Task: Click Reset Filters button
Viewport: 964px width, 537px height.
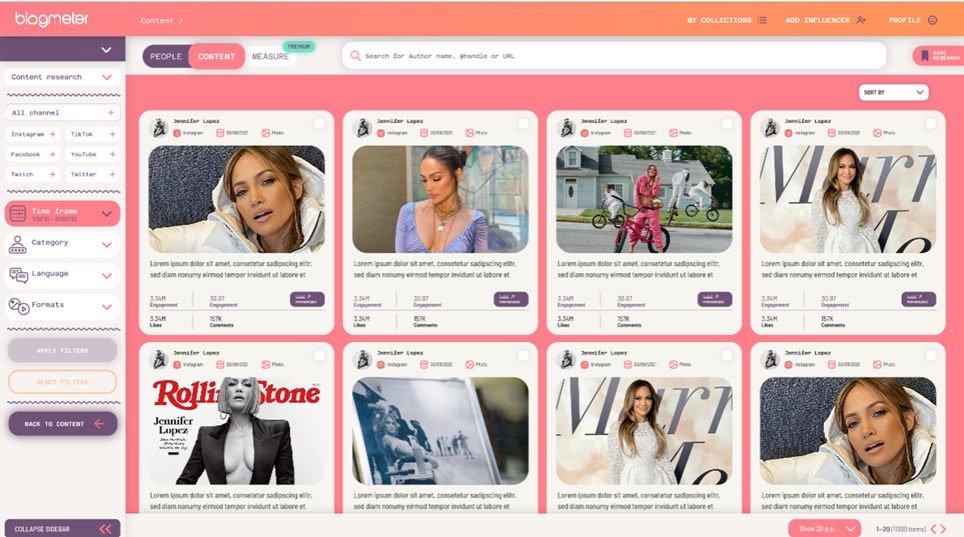Action: [62, 382]
